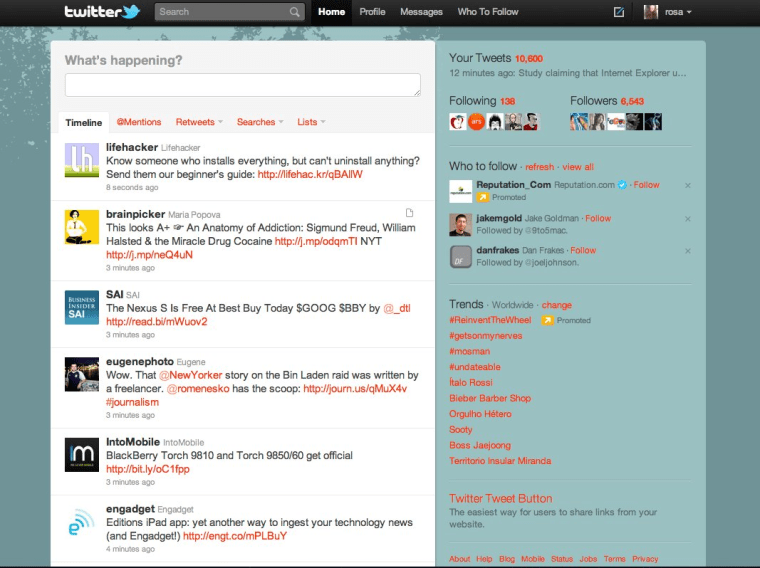760x568 pixels.
Task: Open Messages in the top navigation
Action: [421, 12]
